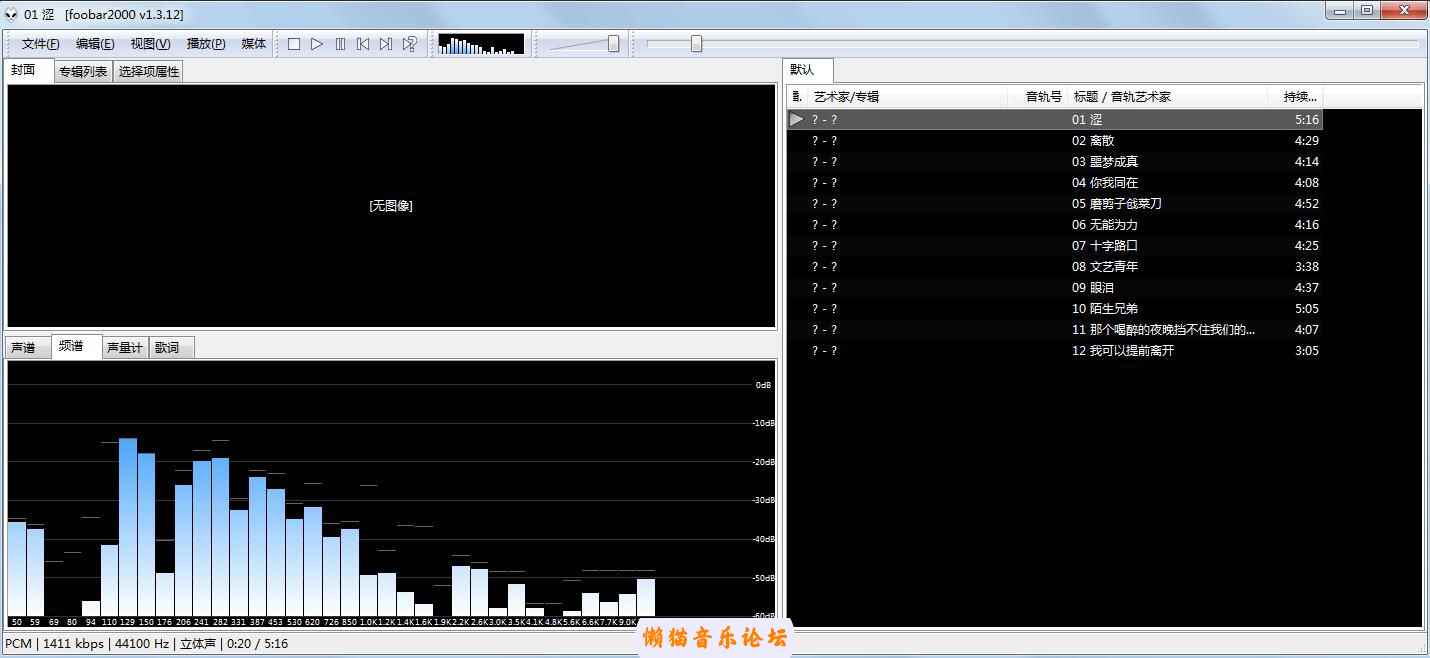1430x658 pixels.
Task: Sort by the 音轨号 column header
Action: (1043, 97)
